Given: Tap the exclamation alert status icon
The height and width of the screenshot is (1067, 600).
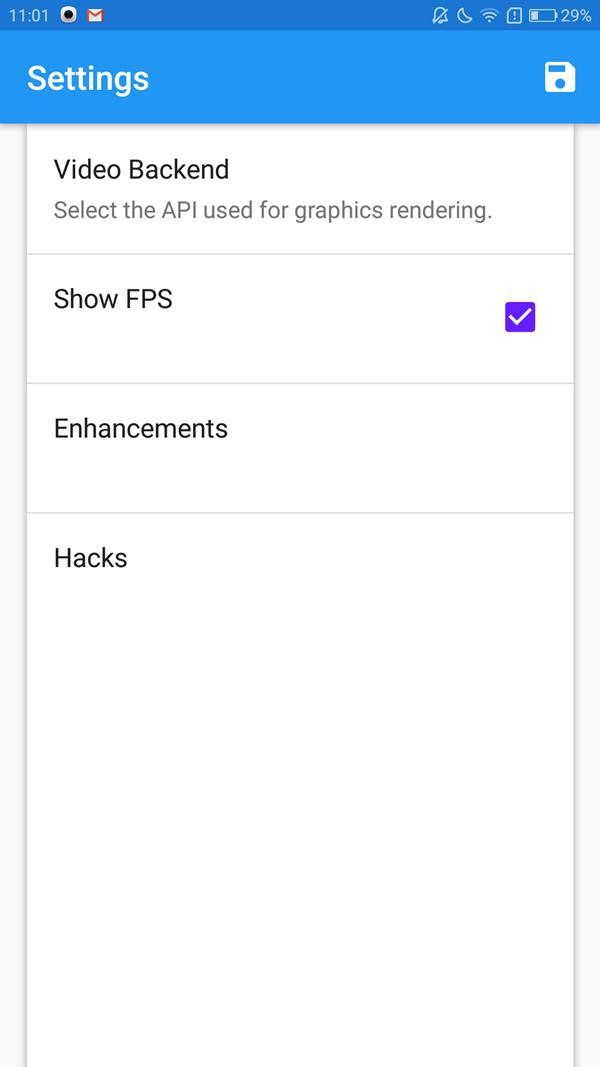Looking at the screenshot, I should tap(514, 15).
